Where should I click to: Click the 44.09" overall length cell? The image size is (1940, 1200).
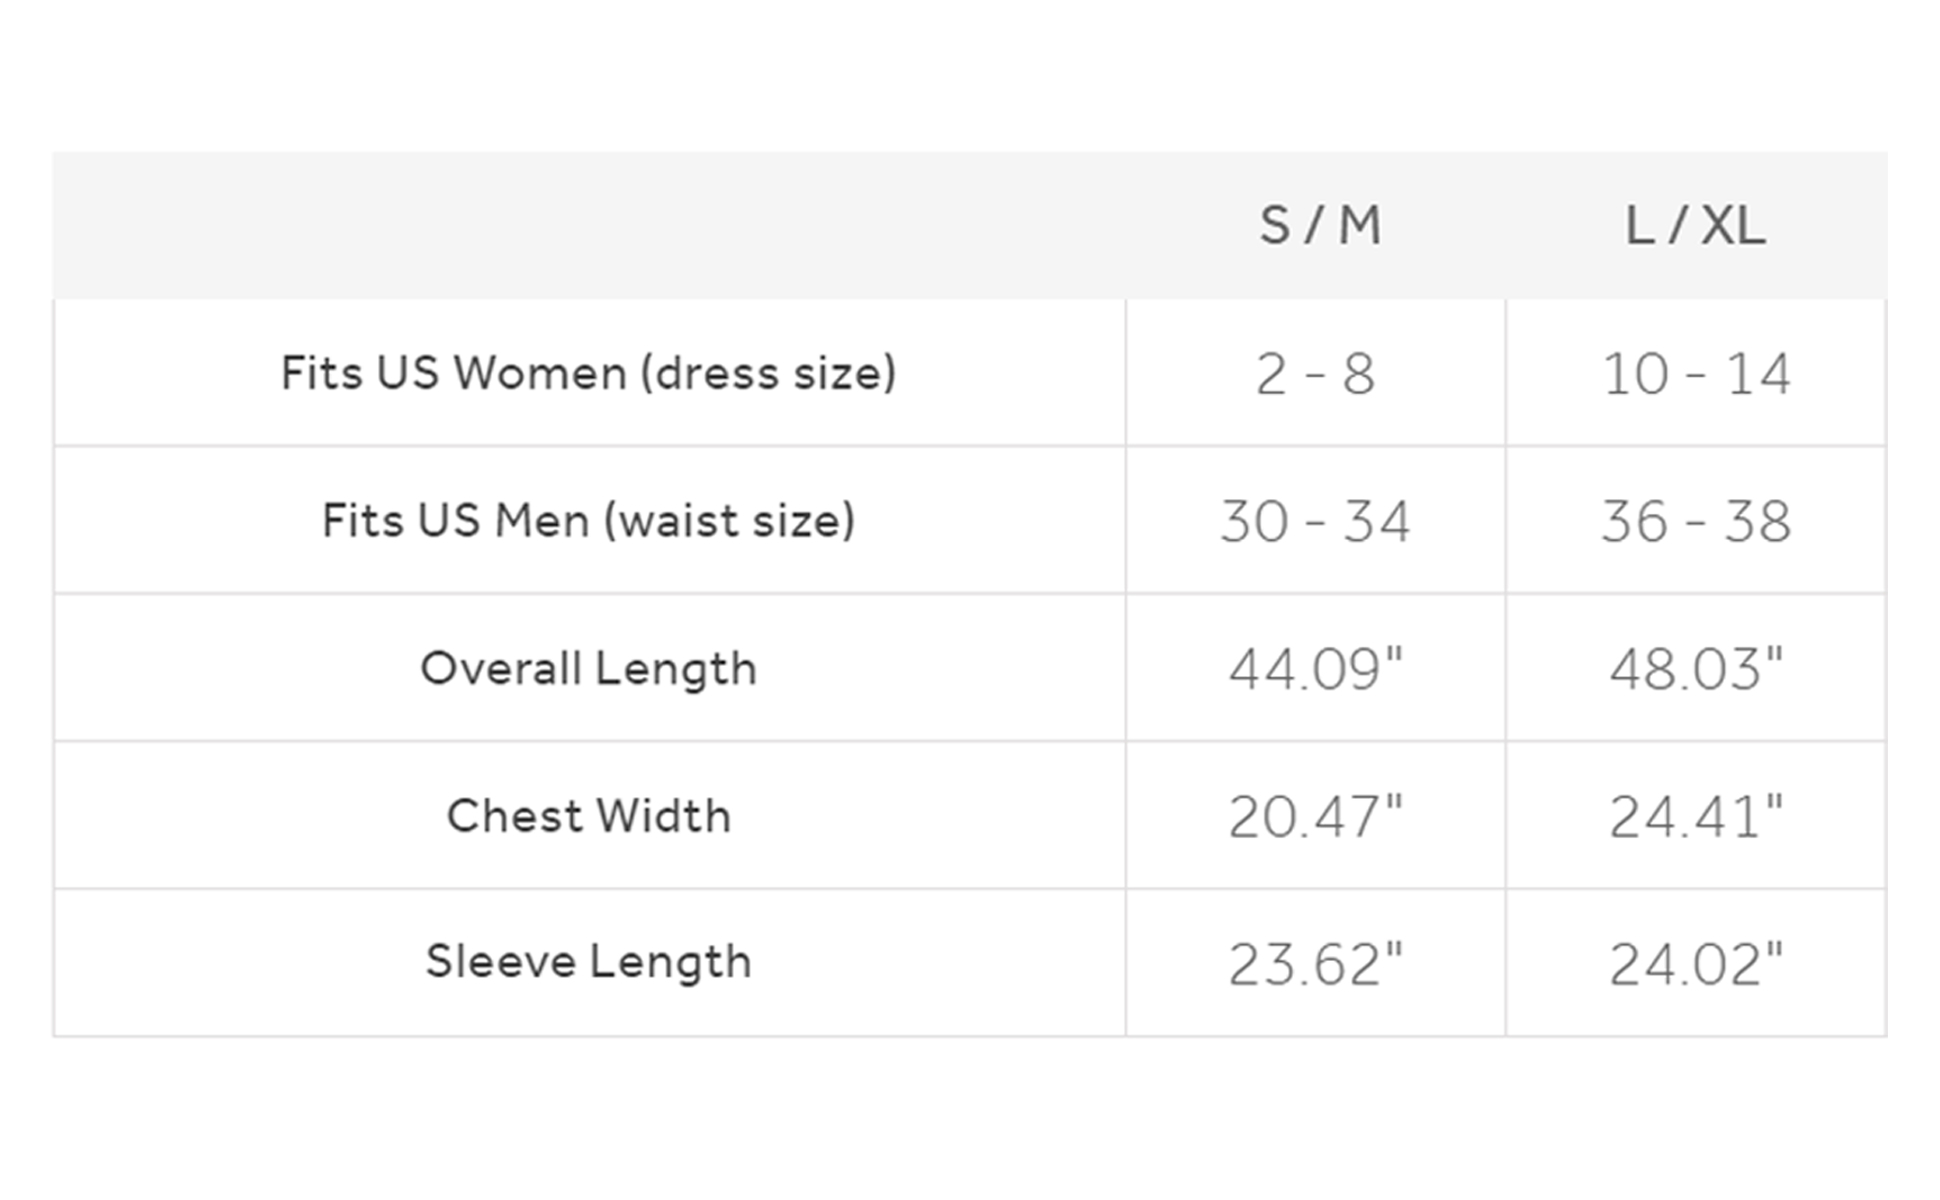[1315, 668]
